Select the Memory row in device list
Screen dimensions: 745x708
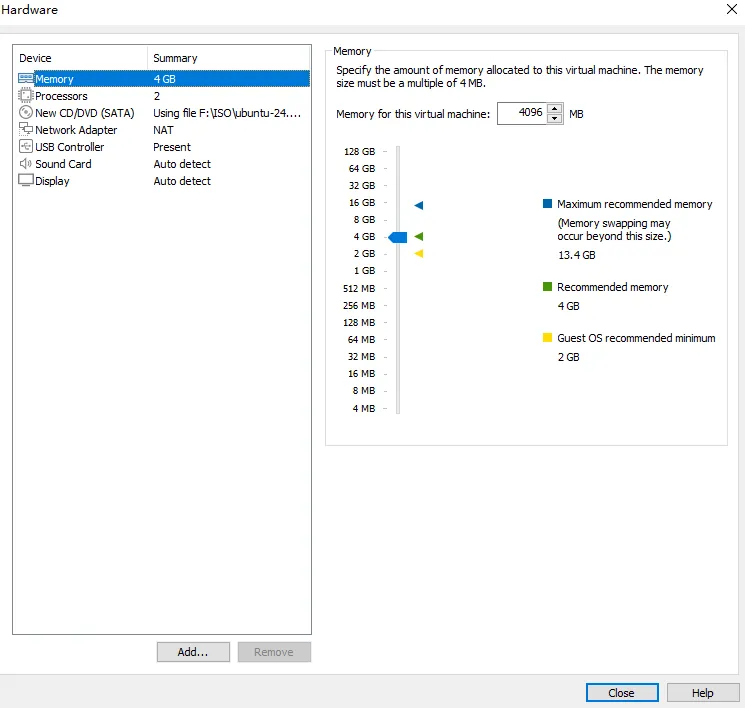tap(163, 79)
